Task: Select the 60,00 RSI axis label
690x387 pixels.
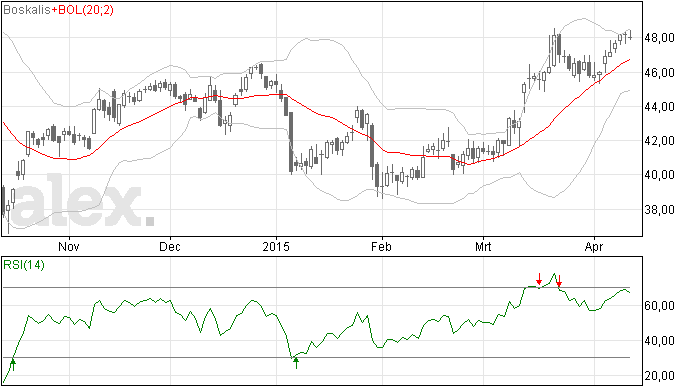Action: [x=659, y=306]
